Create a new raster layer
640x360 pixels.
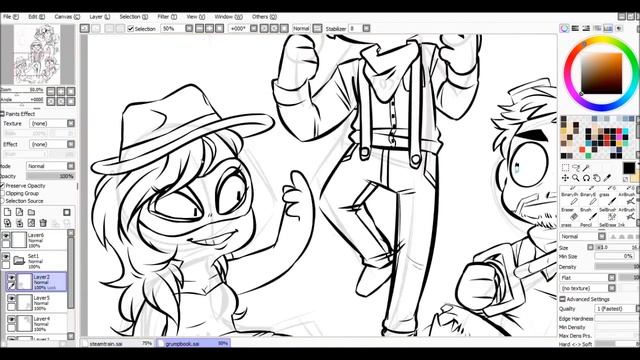8,212
